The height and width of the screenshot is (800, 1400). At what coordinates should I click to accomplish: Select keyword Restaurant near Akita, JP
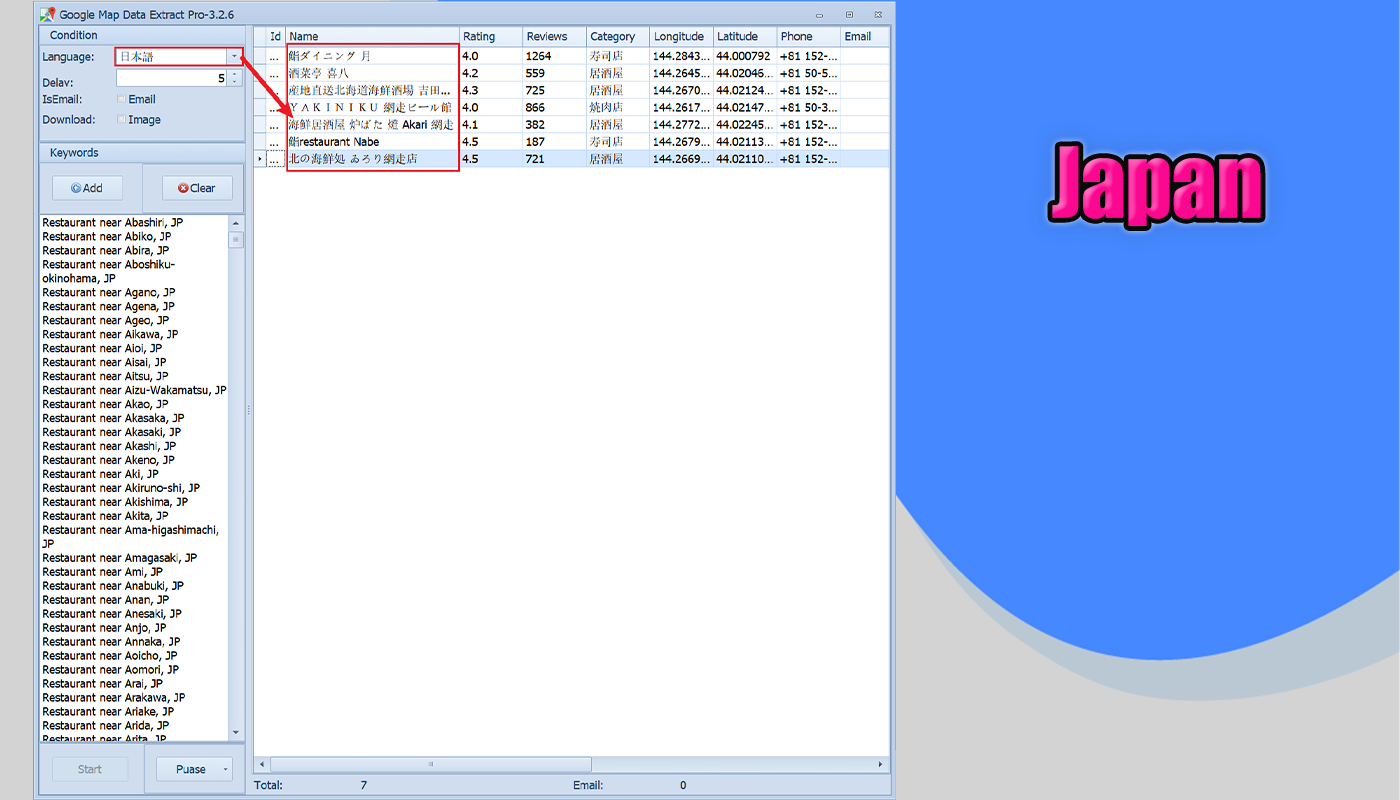[105, 516]
